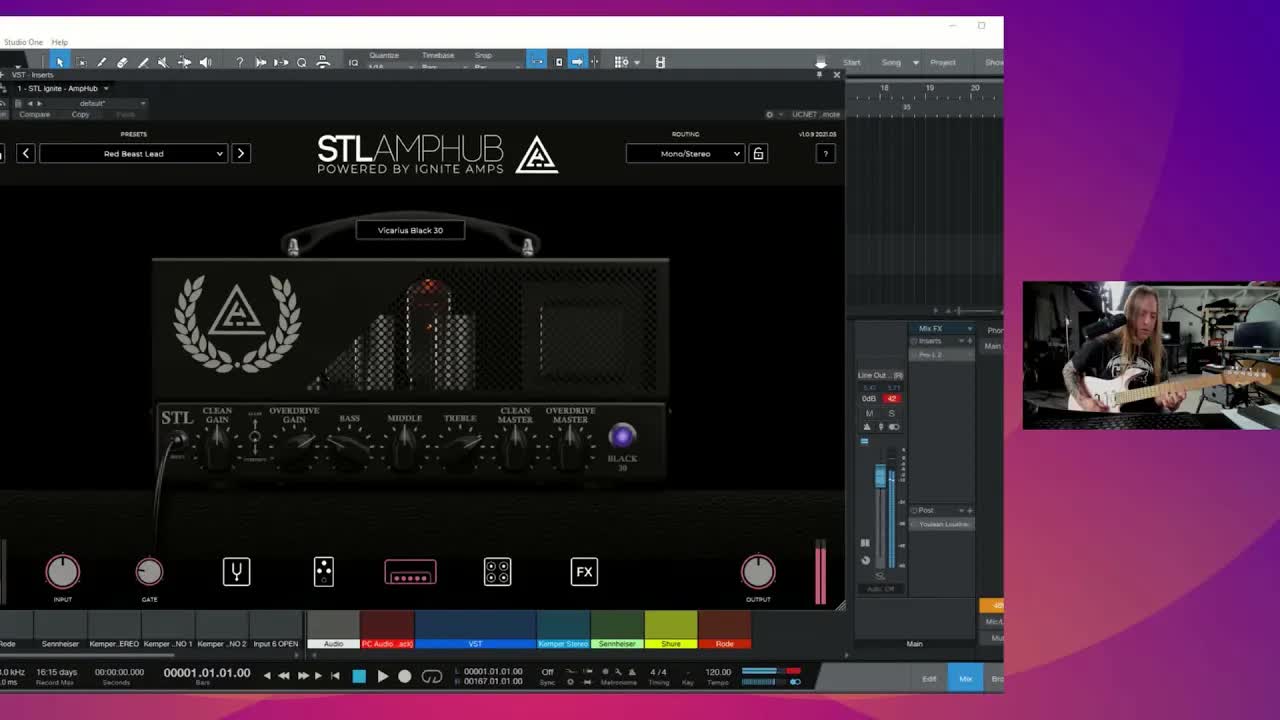The image size is (1280, 720).
Task: Adjust the Output knob
Action: [758, 572]
